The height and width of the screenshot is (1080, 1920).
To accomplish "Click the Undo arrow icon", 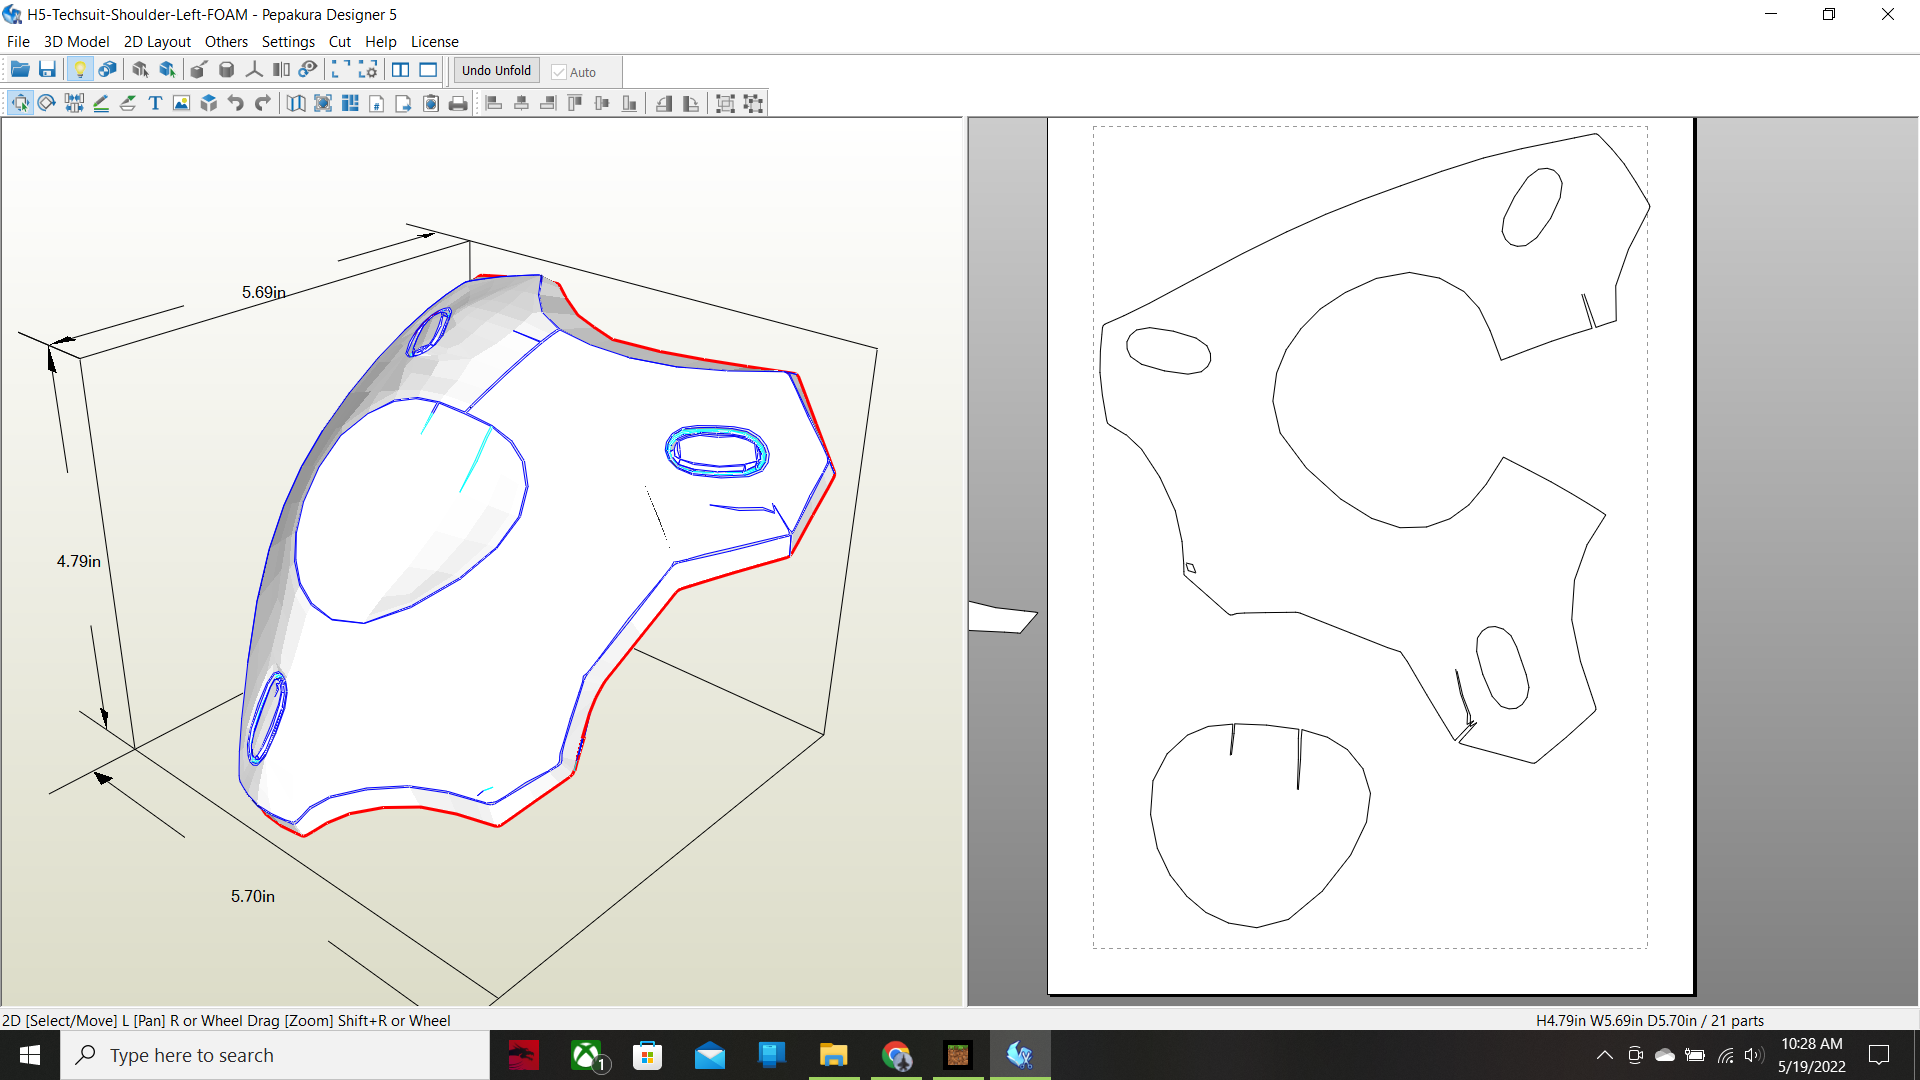I will [x=236, y=103].
